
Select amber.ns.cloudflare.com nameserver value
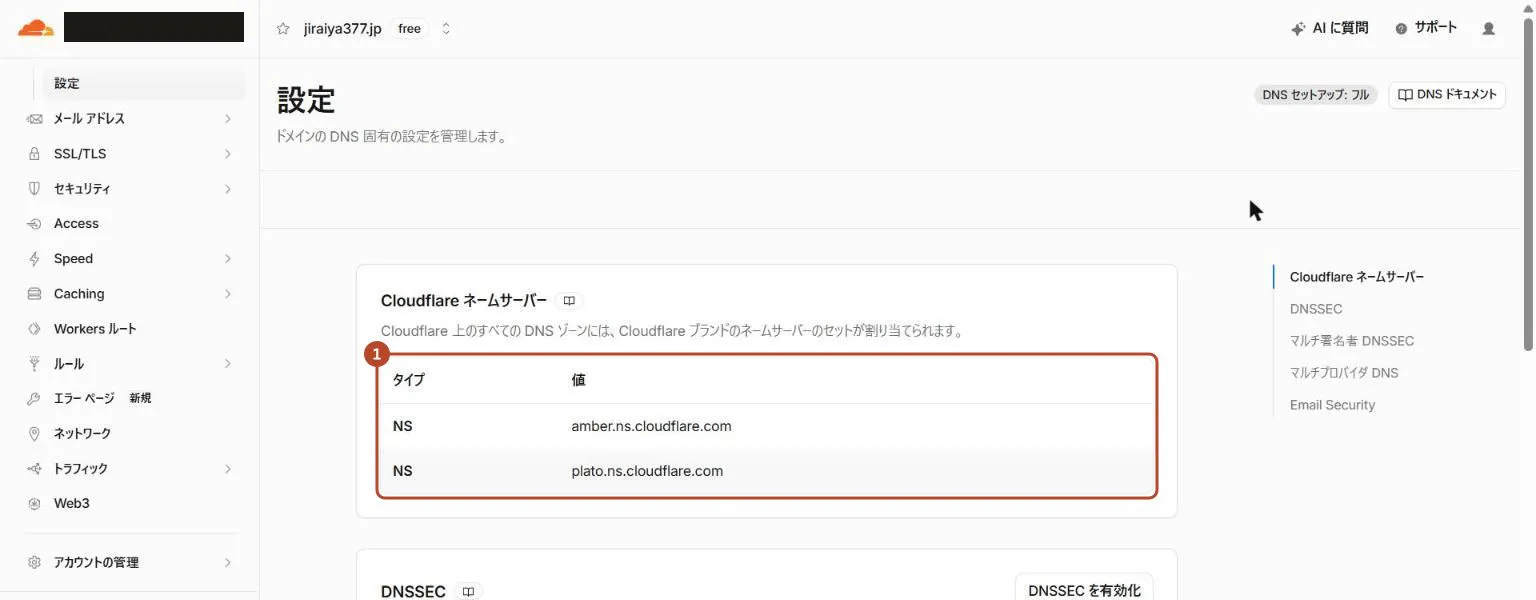pos(651,427)
